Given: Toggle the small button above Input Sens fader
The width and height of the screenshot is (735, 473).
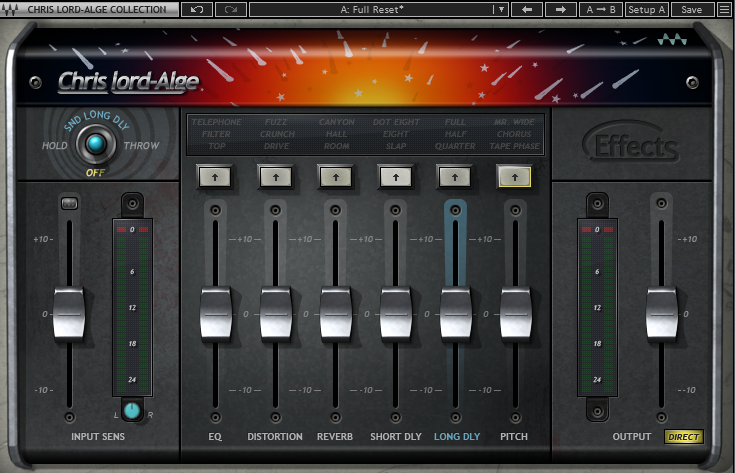Looking at the screenshot, I should [x=69, y=204].
